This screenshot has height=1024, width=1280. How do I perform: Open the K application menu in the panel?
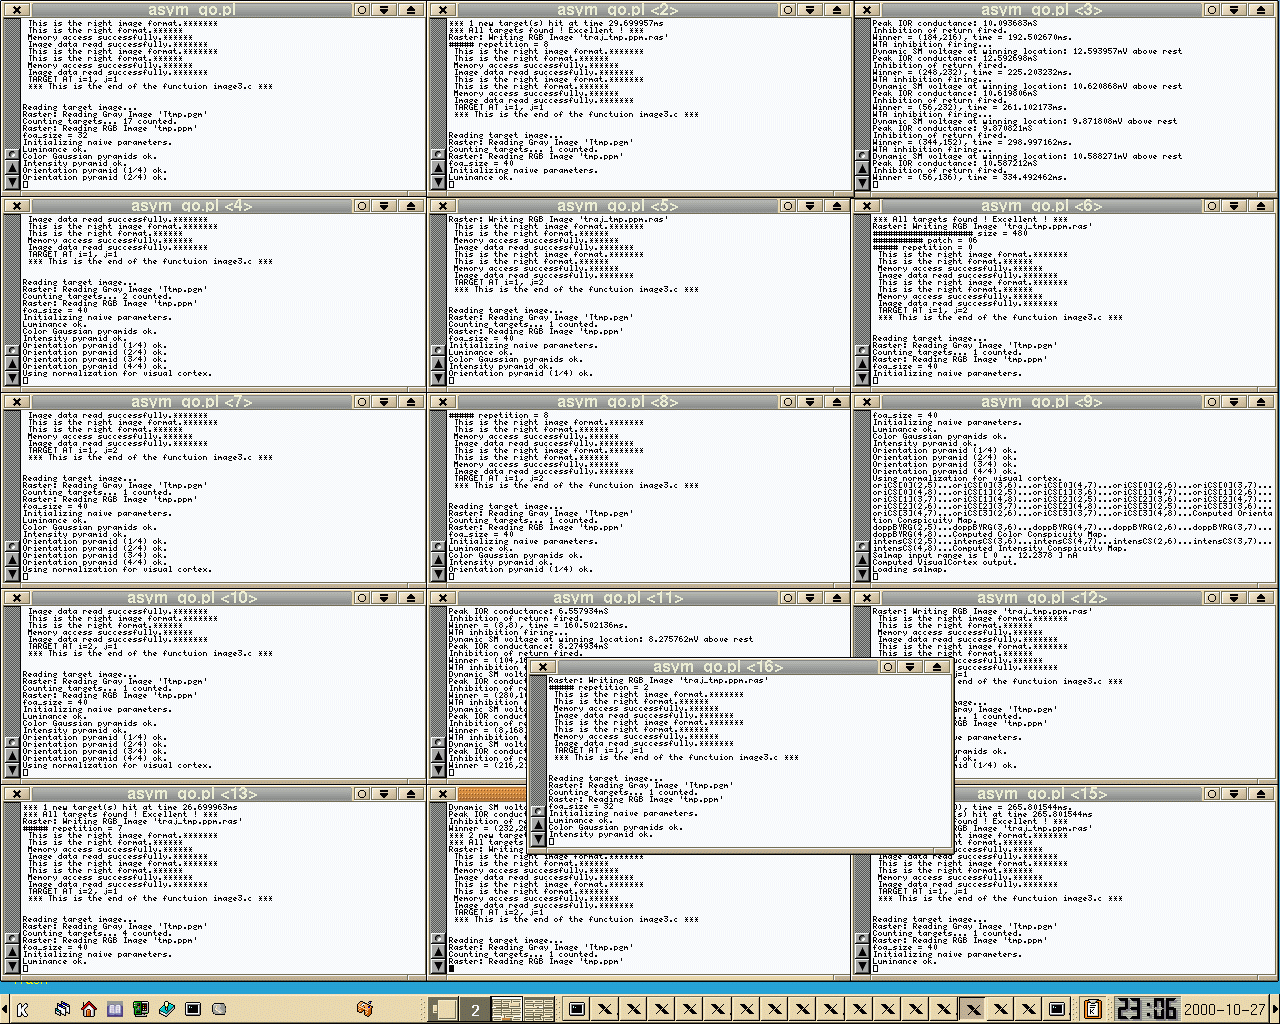click(22, 1009)
